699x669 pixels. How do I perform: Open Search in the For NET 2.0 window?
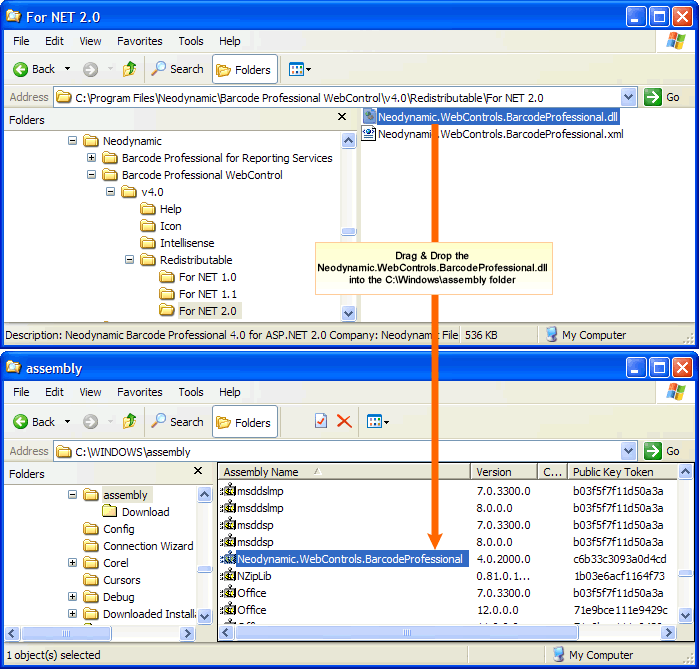click(177, 69)
